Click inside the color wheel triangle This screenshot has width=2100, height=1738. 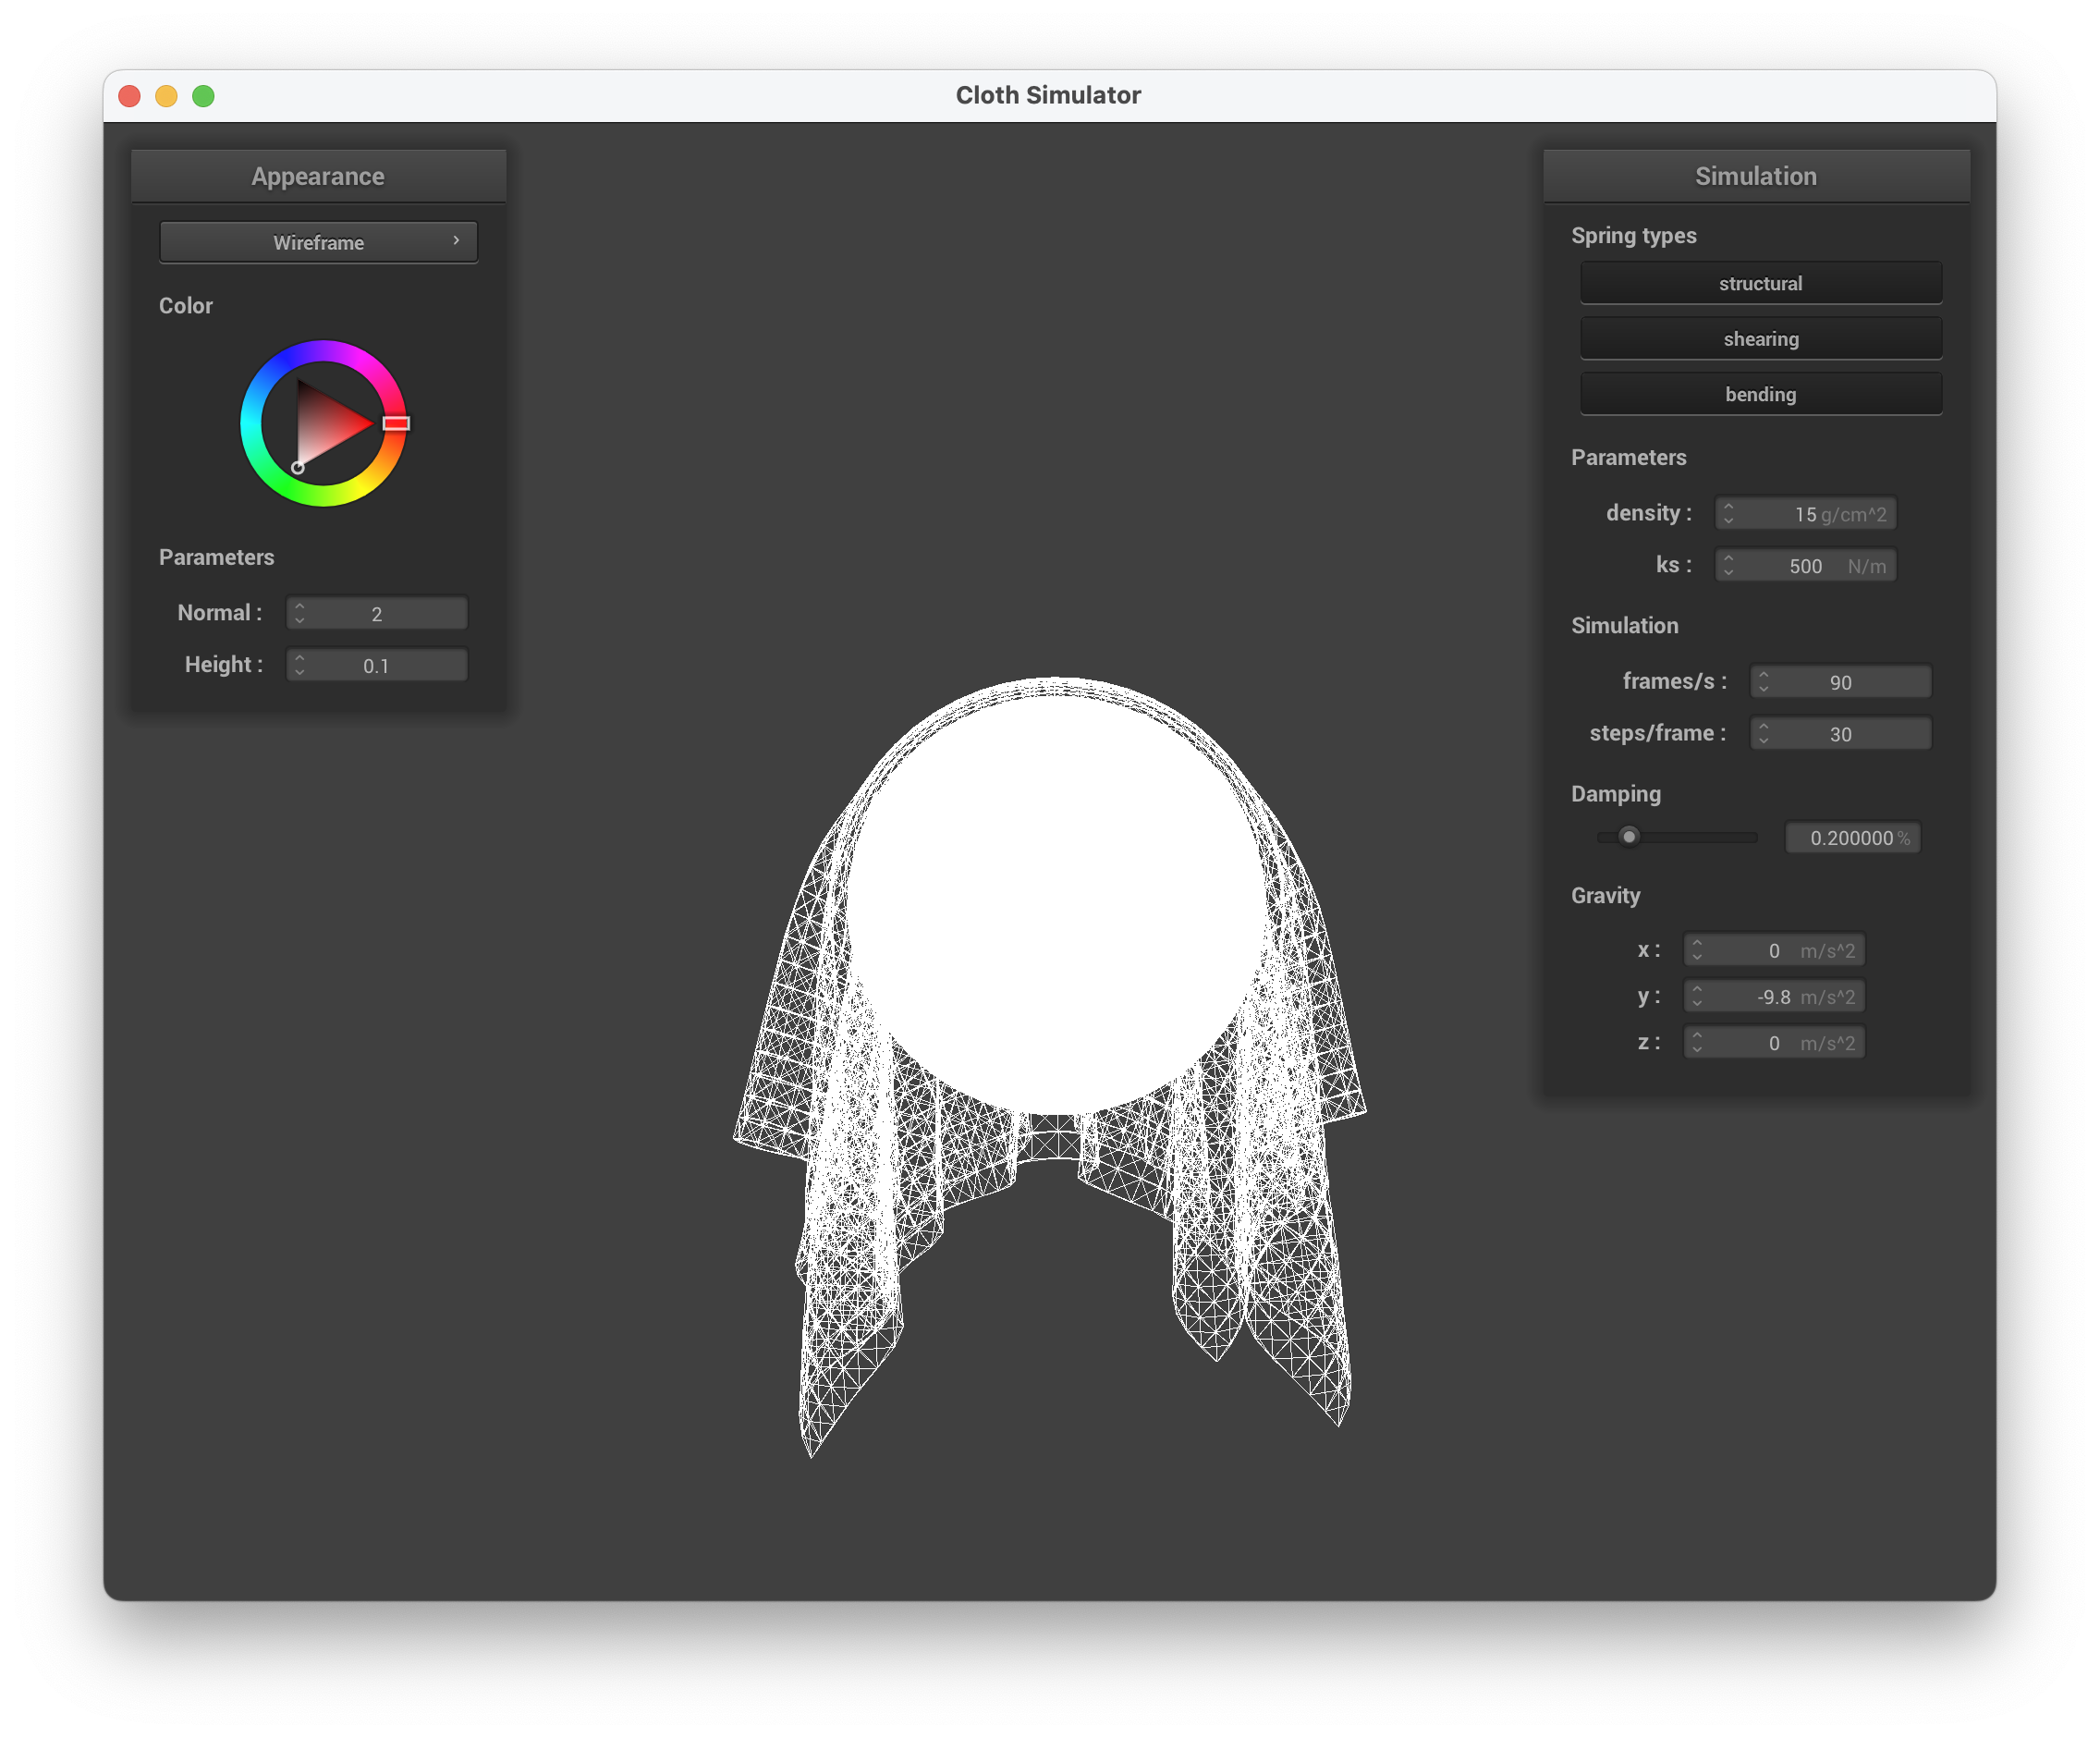326,425
